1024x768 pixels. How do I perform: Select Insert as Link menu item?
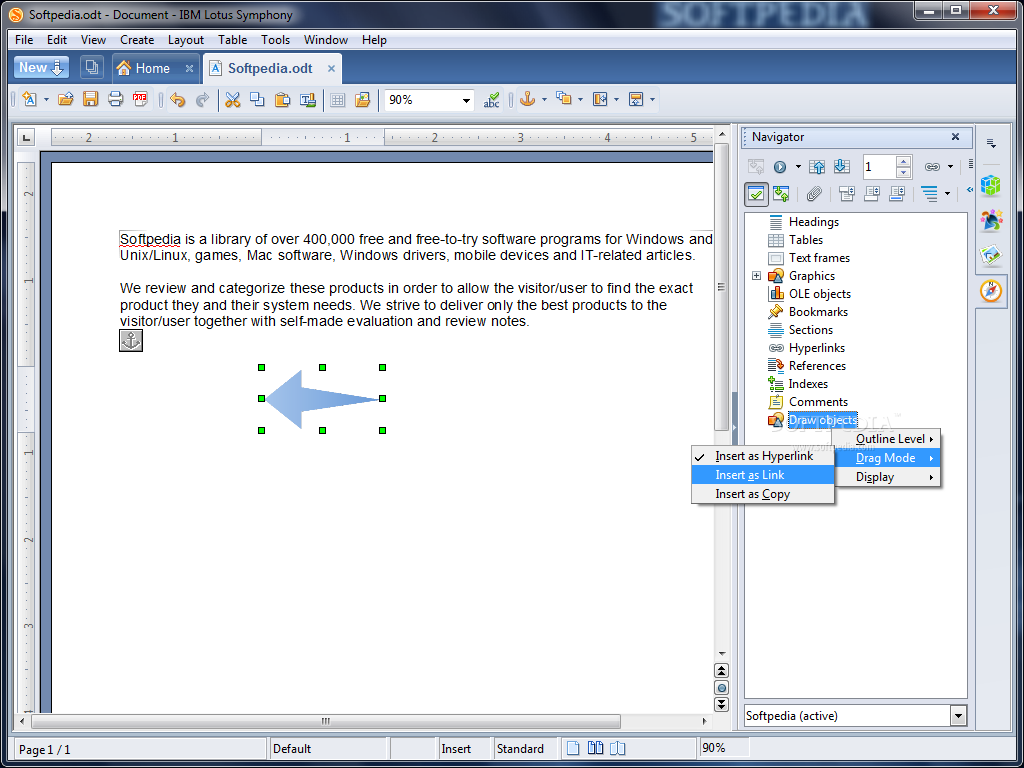click(763, 475)
